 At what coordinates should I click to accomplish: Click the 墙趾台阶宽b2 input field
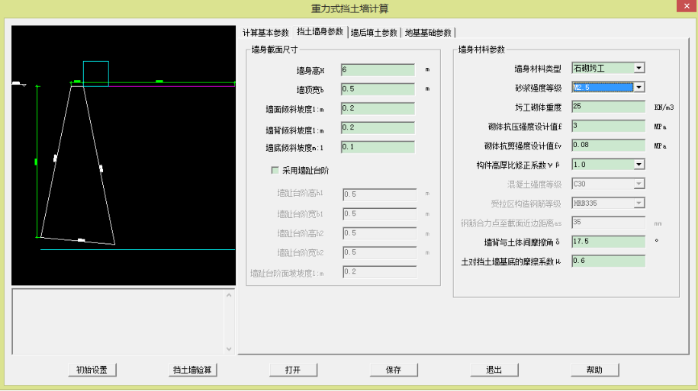(x=380, y=253)
